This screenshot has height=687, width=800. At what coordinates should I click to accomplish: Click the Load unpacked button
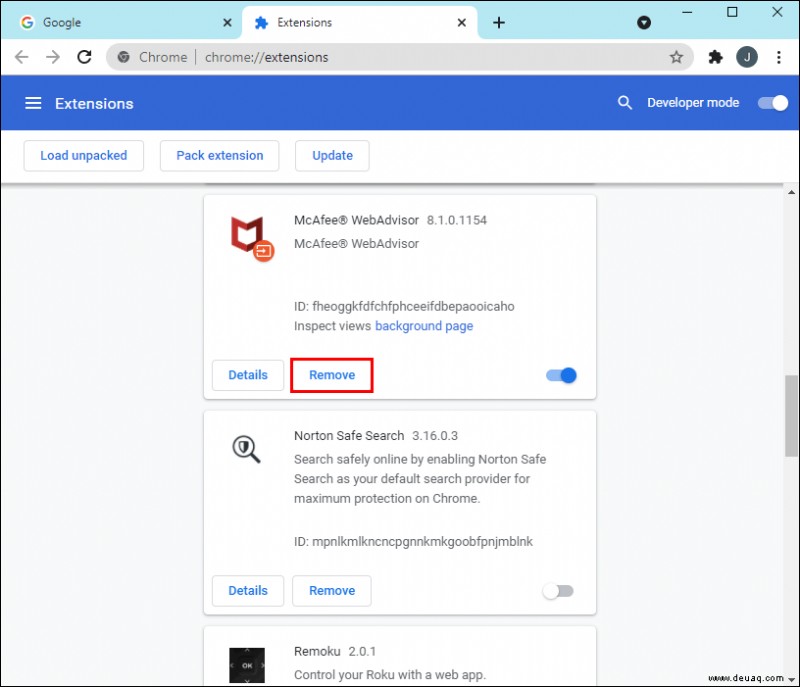pos(84,156)
